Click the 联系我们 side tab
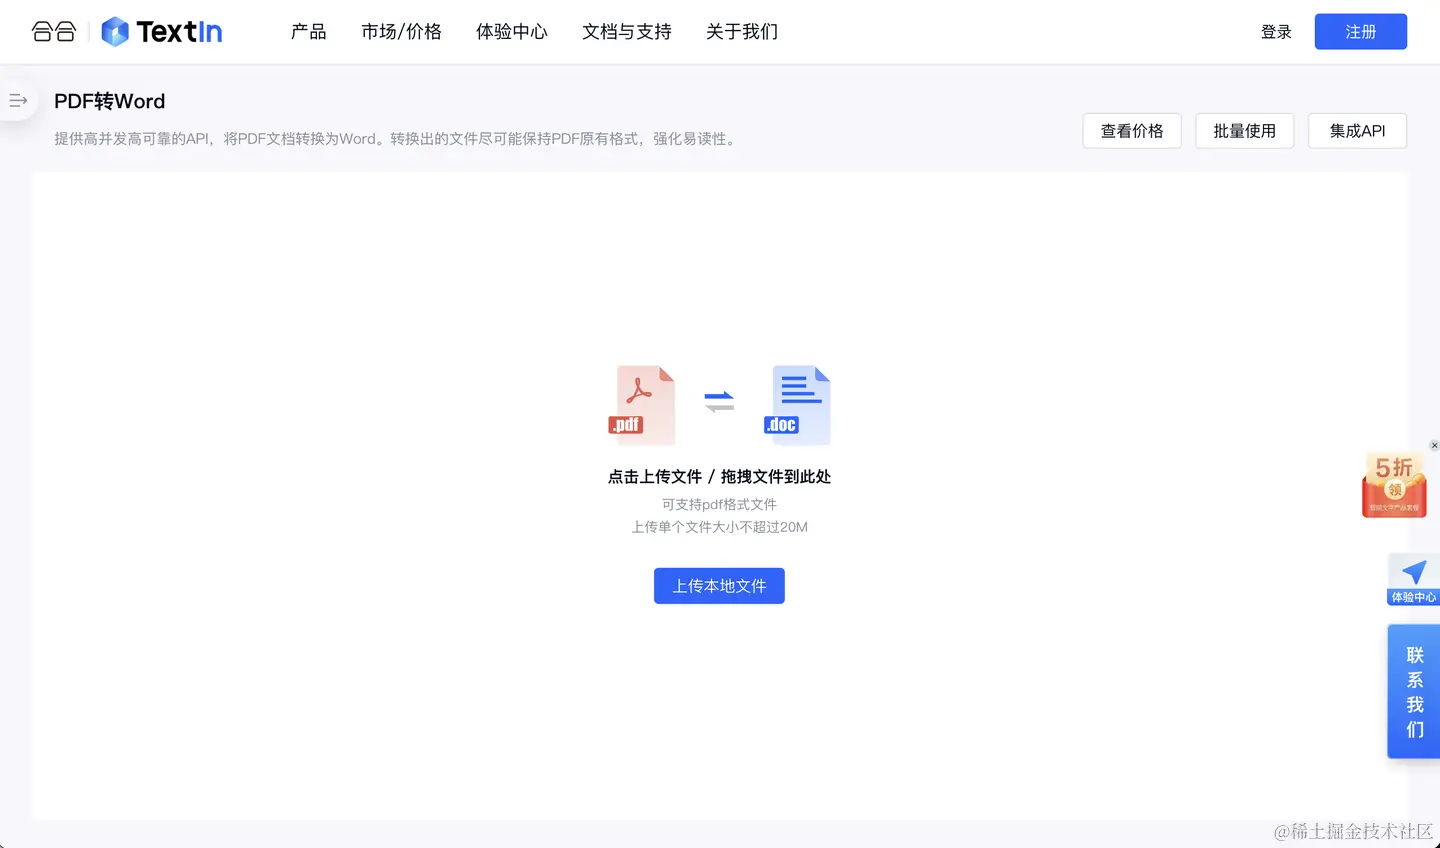 point(1414,691)
